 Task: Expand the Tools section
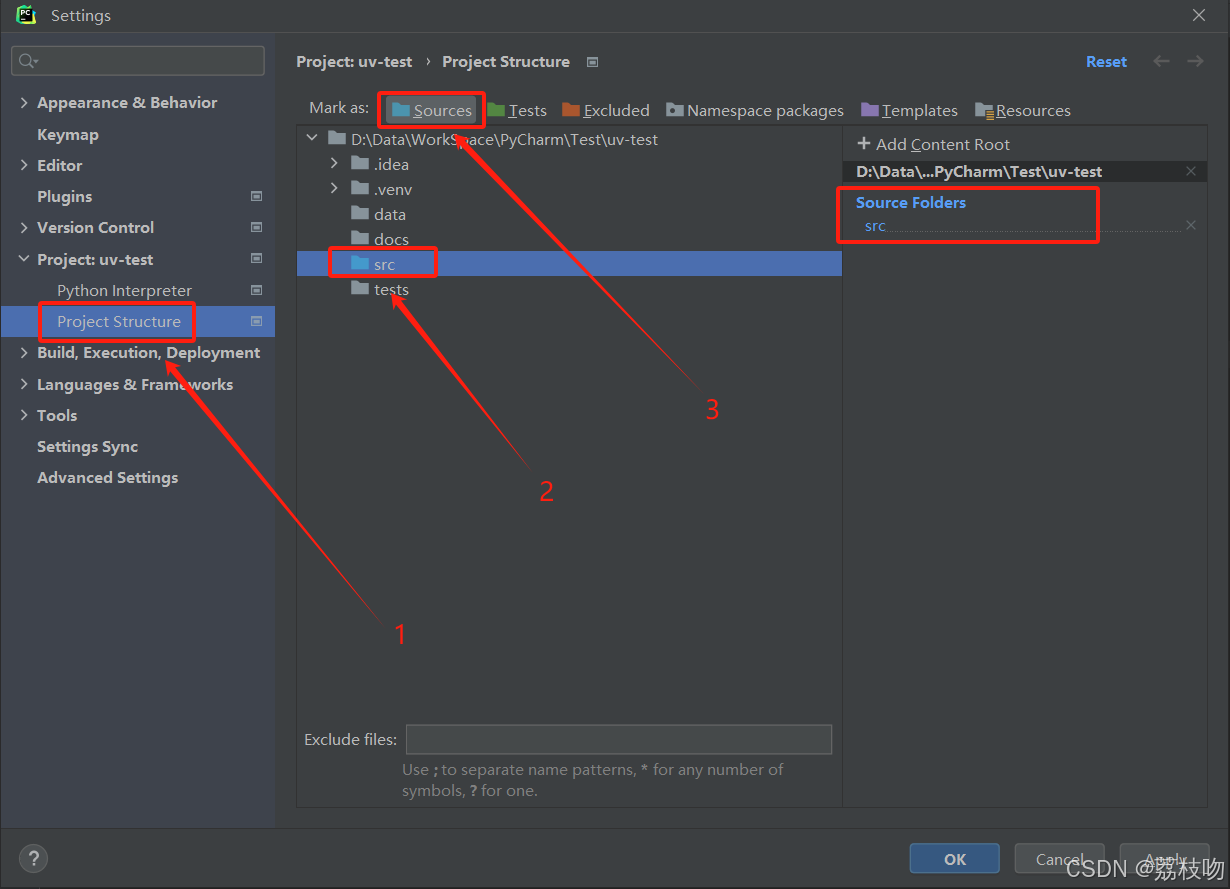pyautogui.click(x=24, y=415)
